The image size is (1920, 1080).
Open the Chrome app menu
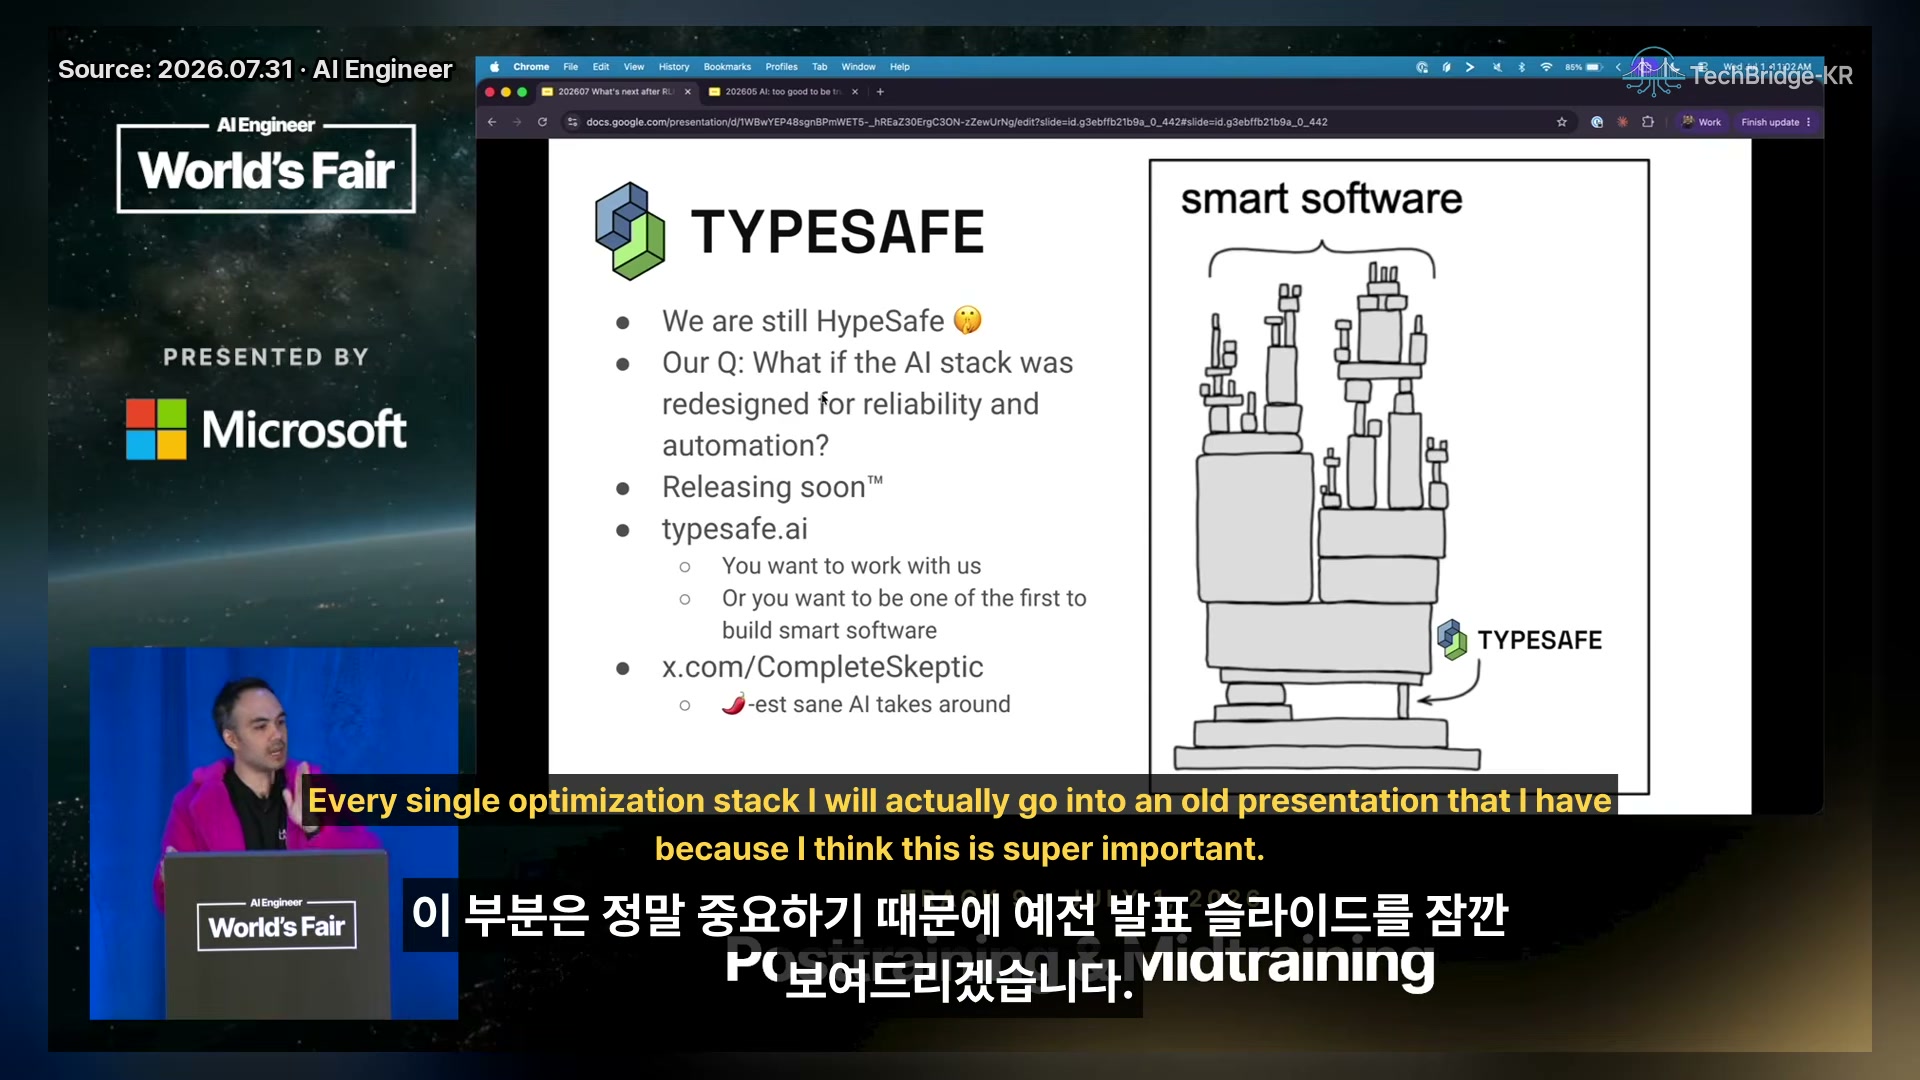pyautogui.click(x=531, y=67)
